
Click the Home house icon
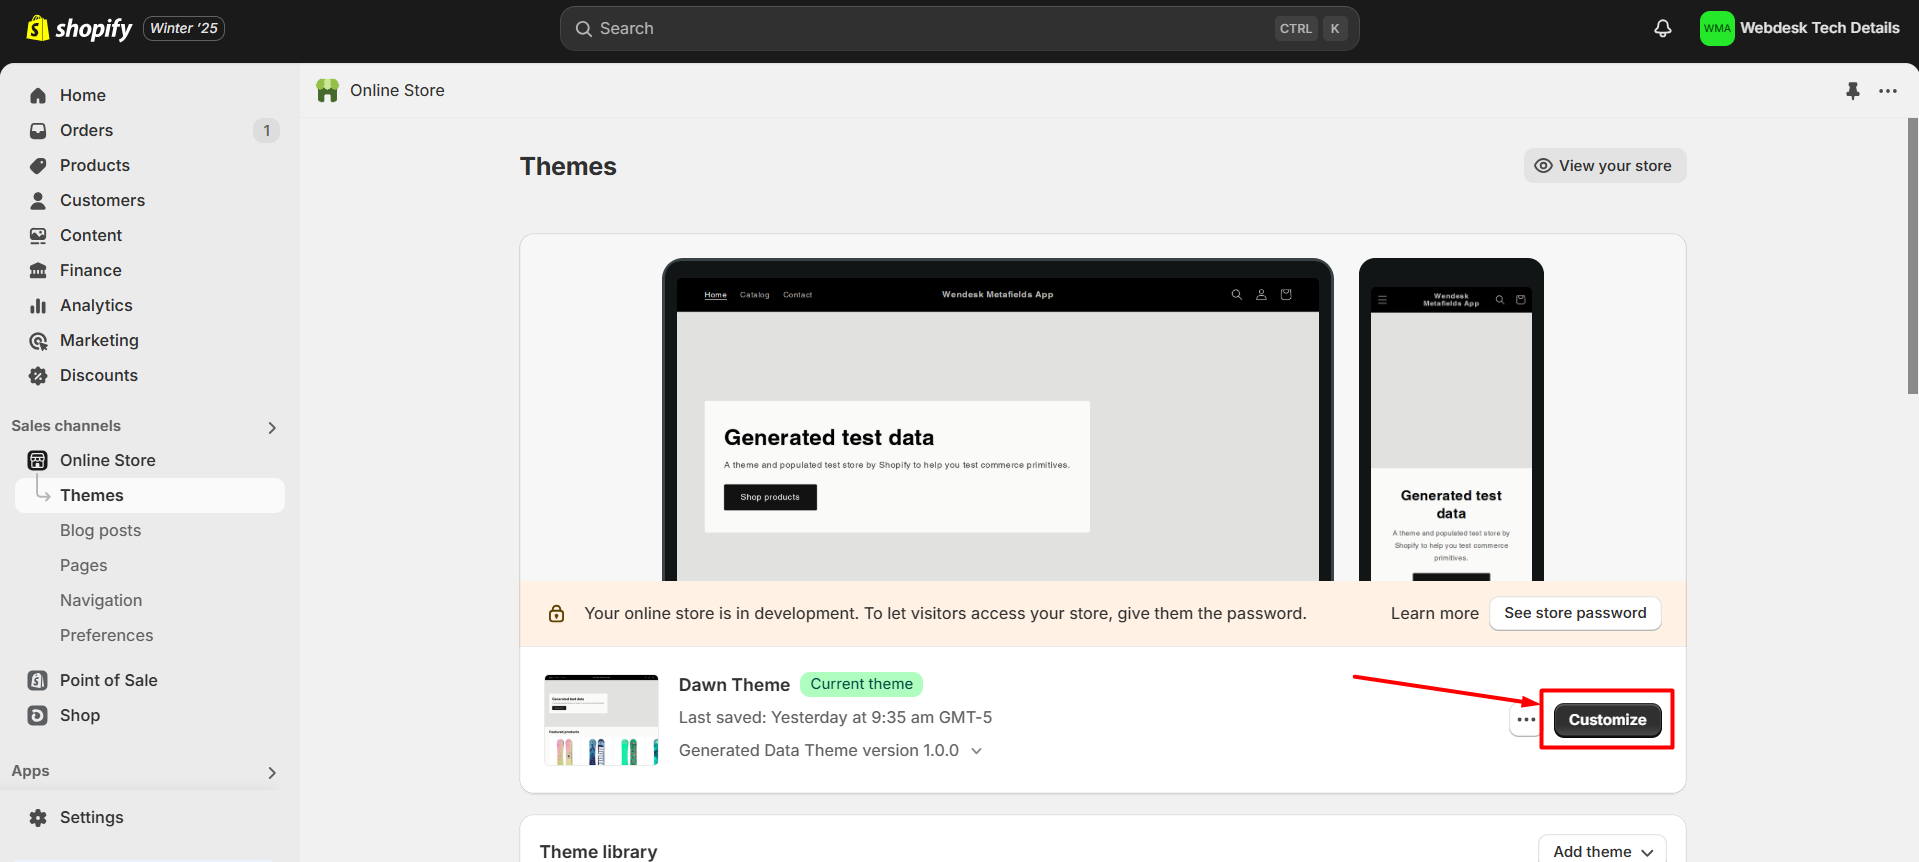coord(38,95)
